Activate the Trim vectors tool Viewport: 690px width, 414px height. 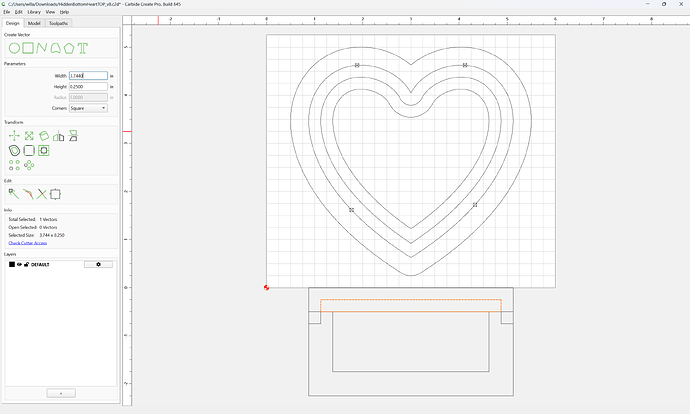[41, 194]
